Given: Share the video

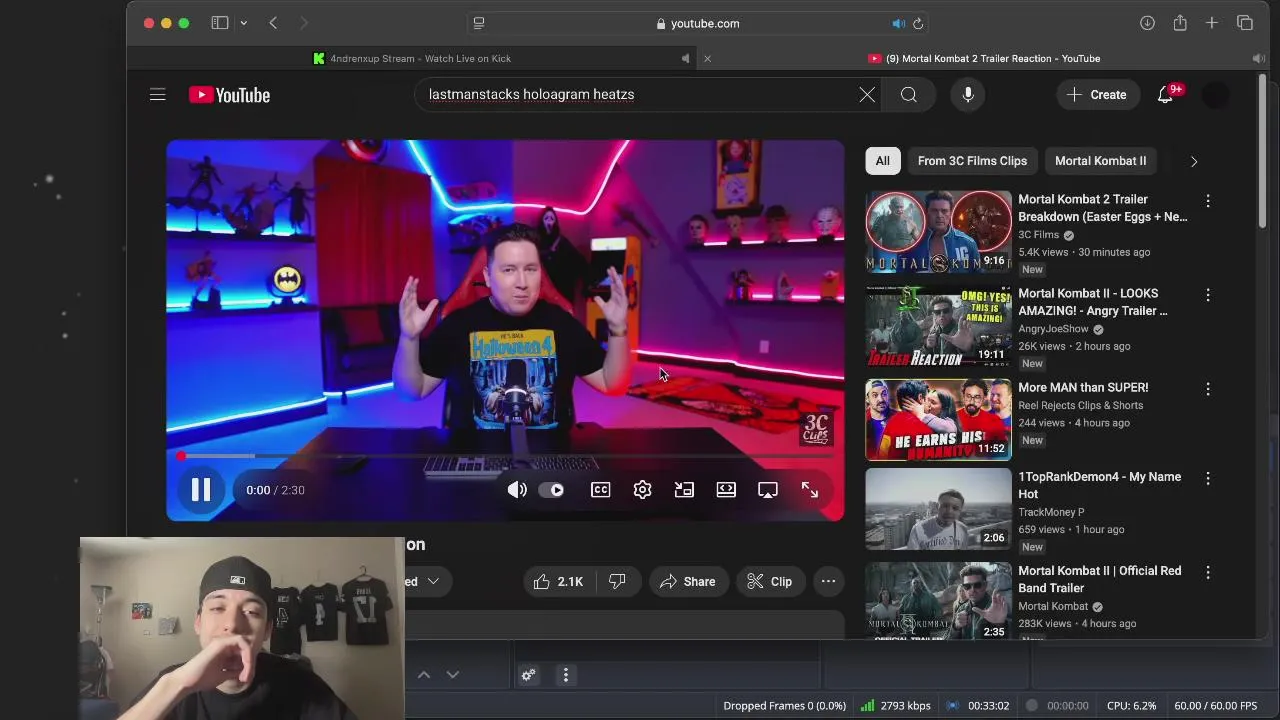Looking at the screenshot, I should point(688,581).
